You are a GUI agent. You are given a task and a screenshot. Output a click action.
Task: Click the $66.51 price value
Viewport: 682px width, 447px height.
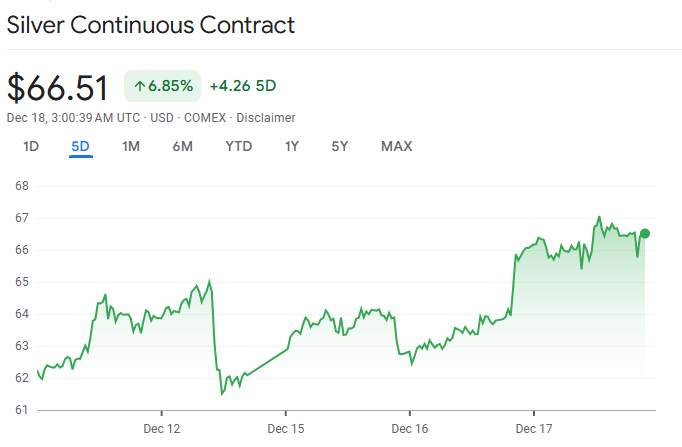(58, 88)
